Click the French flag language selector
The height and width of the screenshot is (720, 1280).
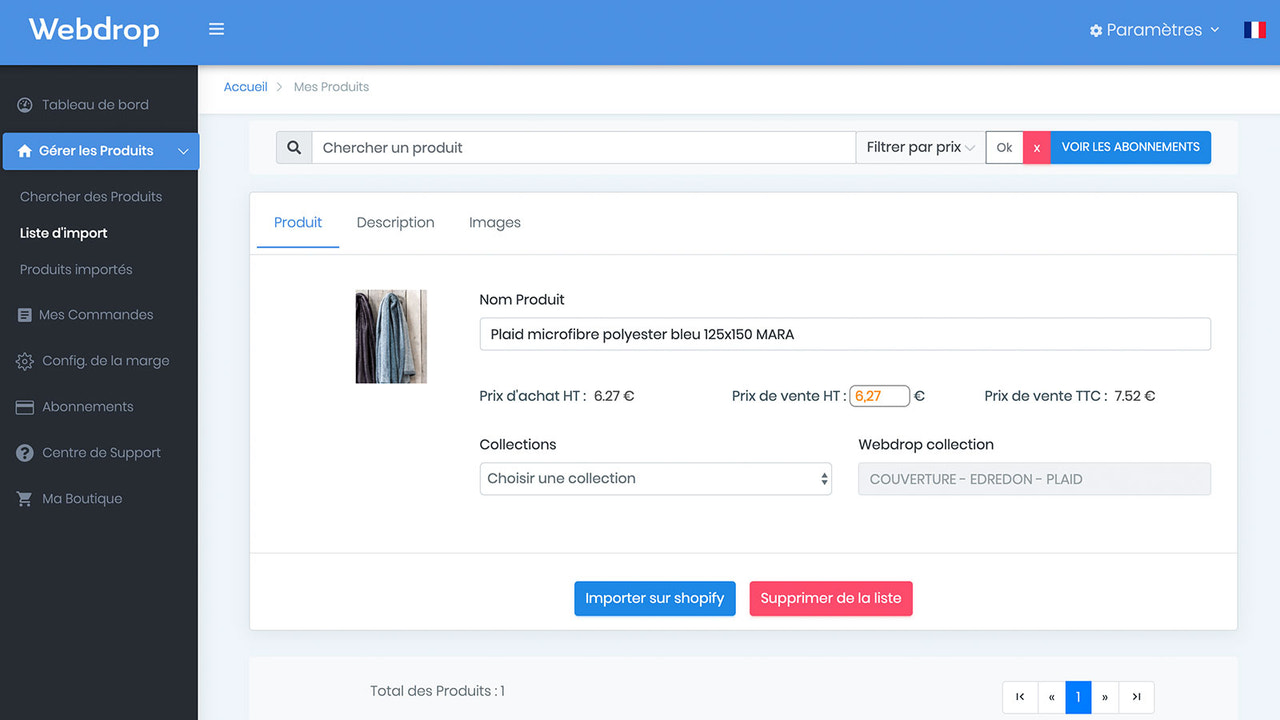tap(1254, 29)
